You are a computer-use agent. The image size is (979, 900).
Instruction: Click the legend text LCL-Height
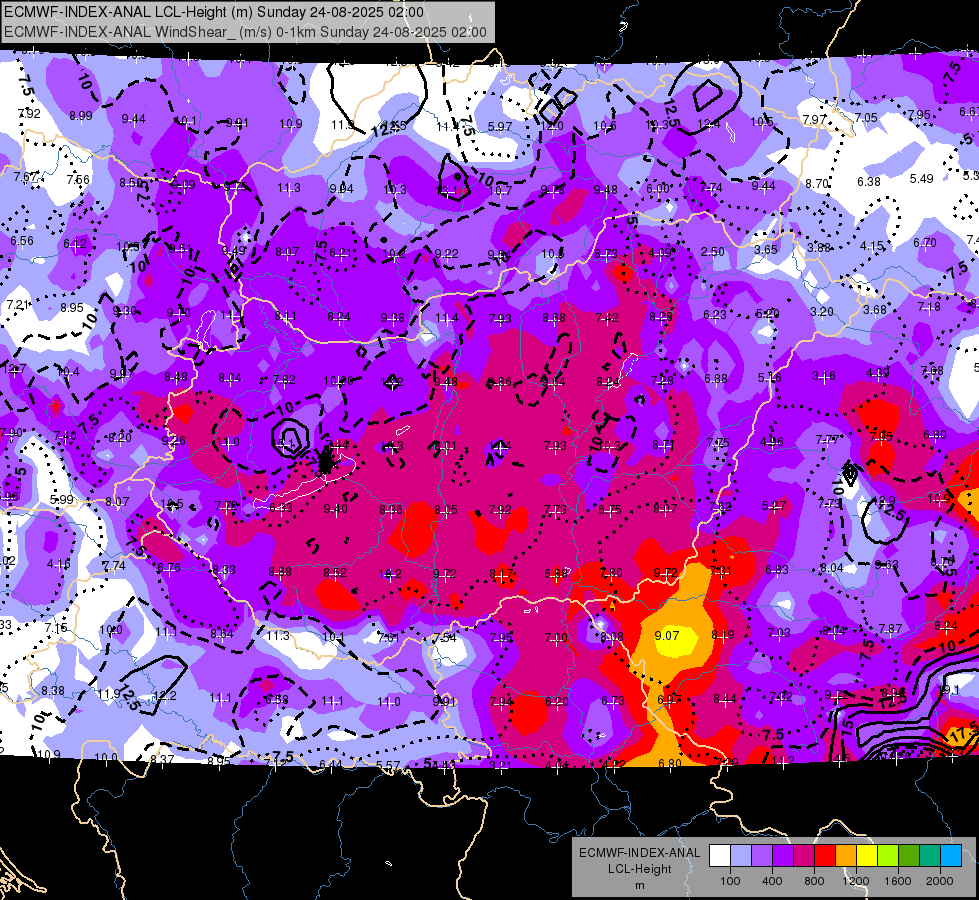point(639,869)
